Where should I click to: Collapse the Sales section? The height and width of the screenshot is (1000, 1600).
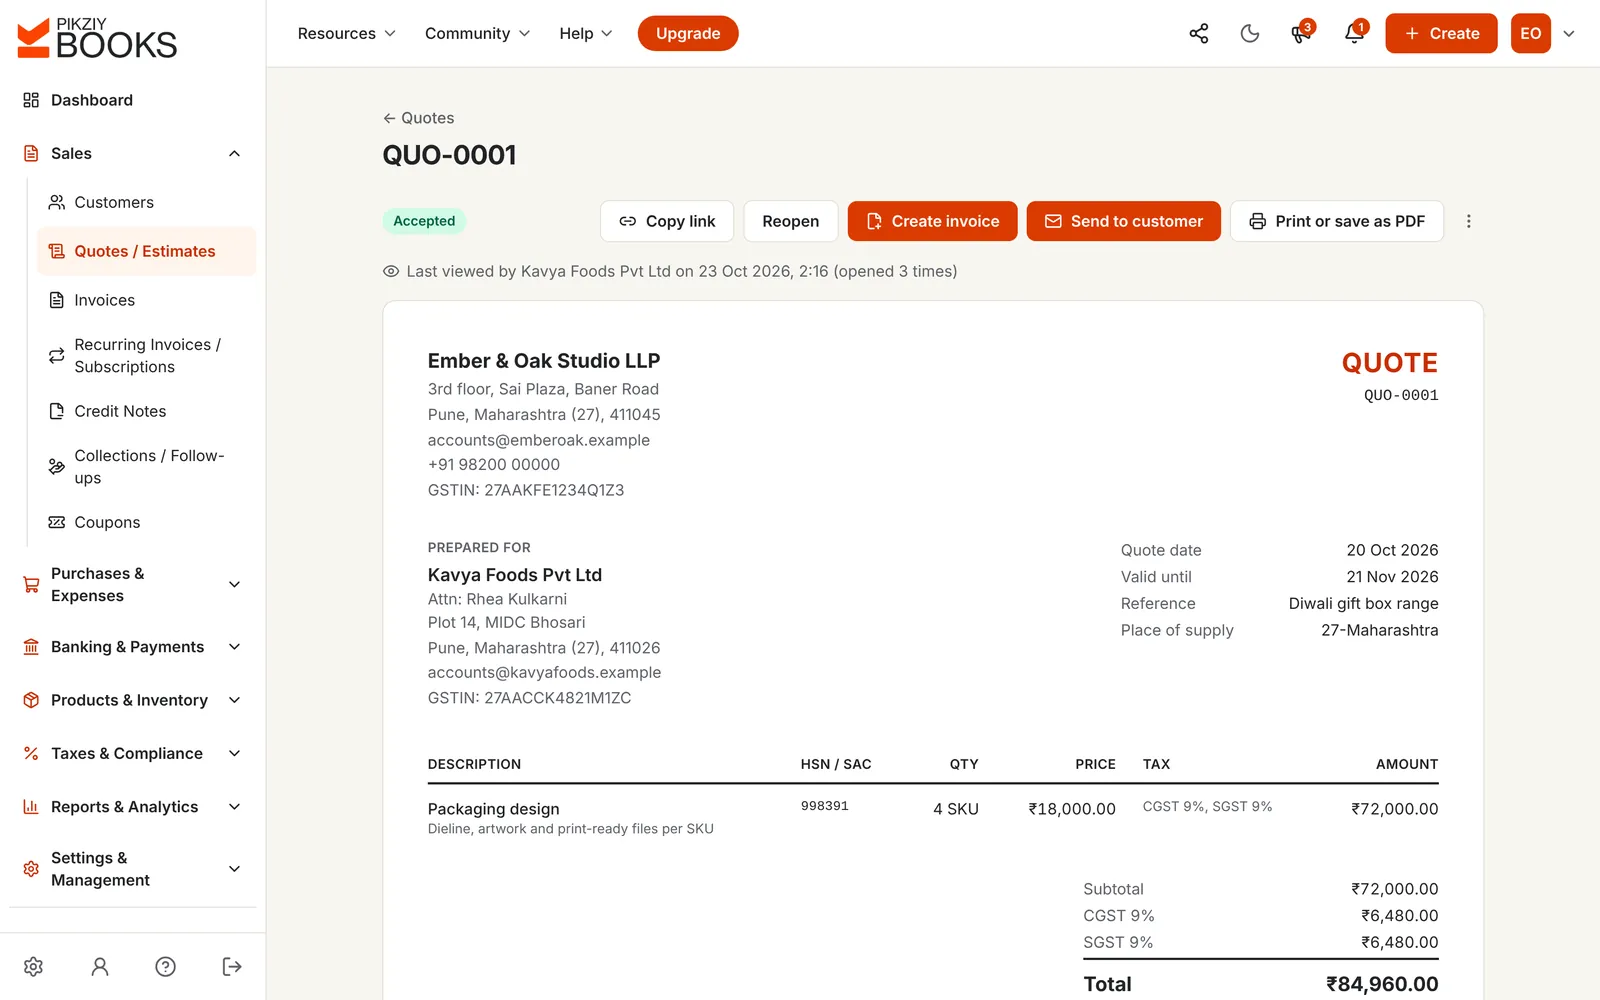(132, 153)
